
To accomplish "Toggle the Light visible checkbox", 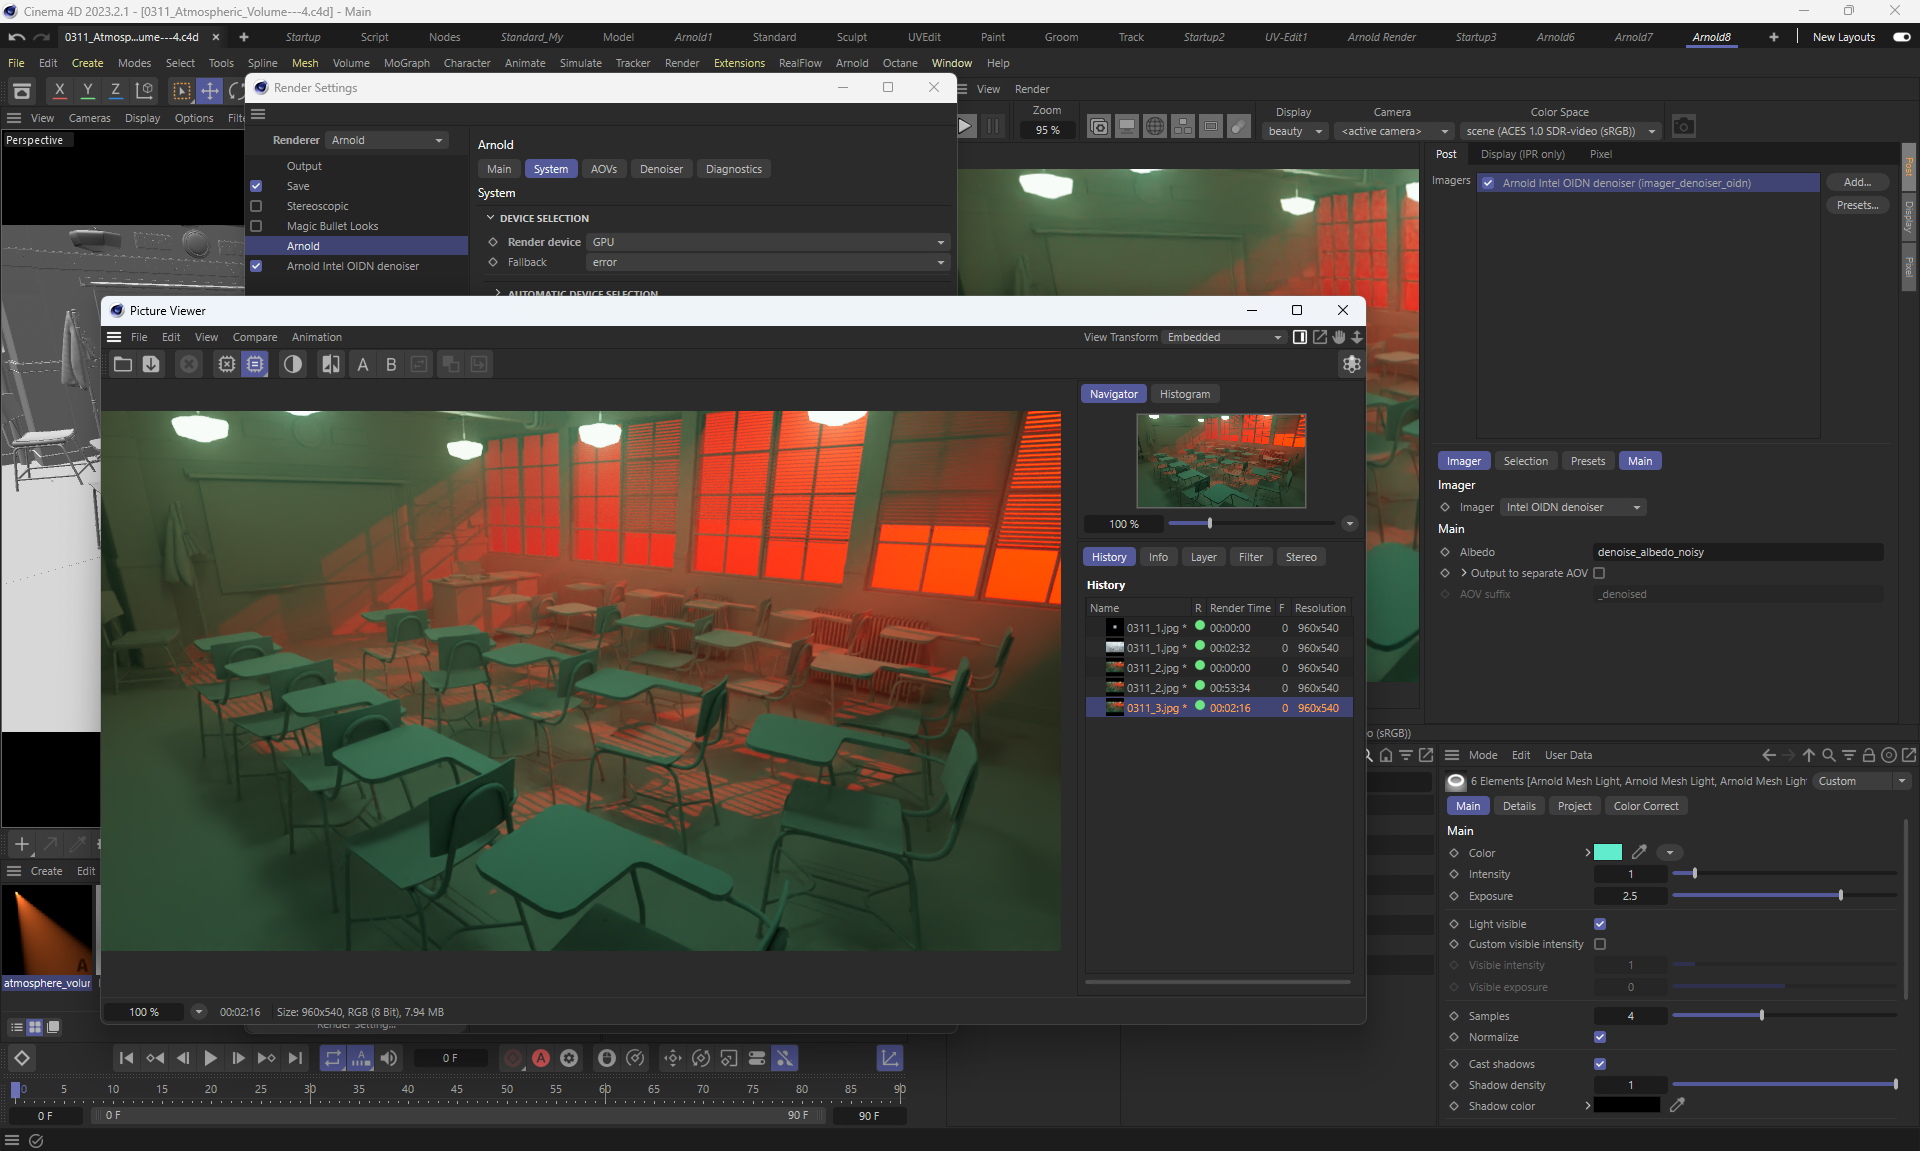I will tap(1600, 924).
